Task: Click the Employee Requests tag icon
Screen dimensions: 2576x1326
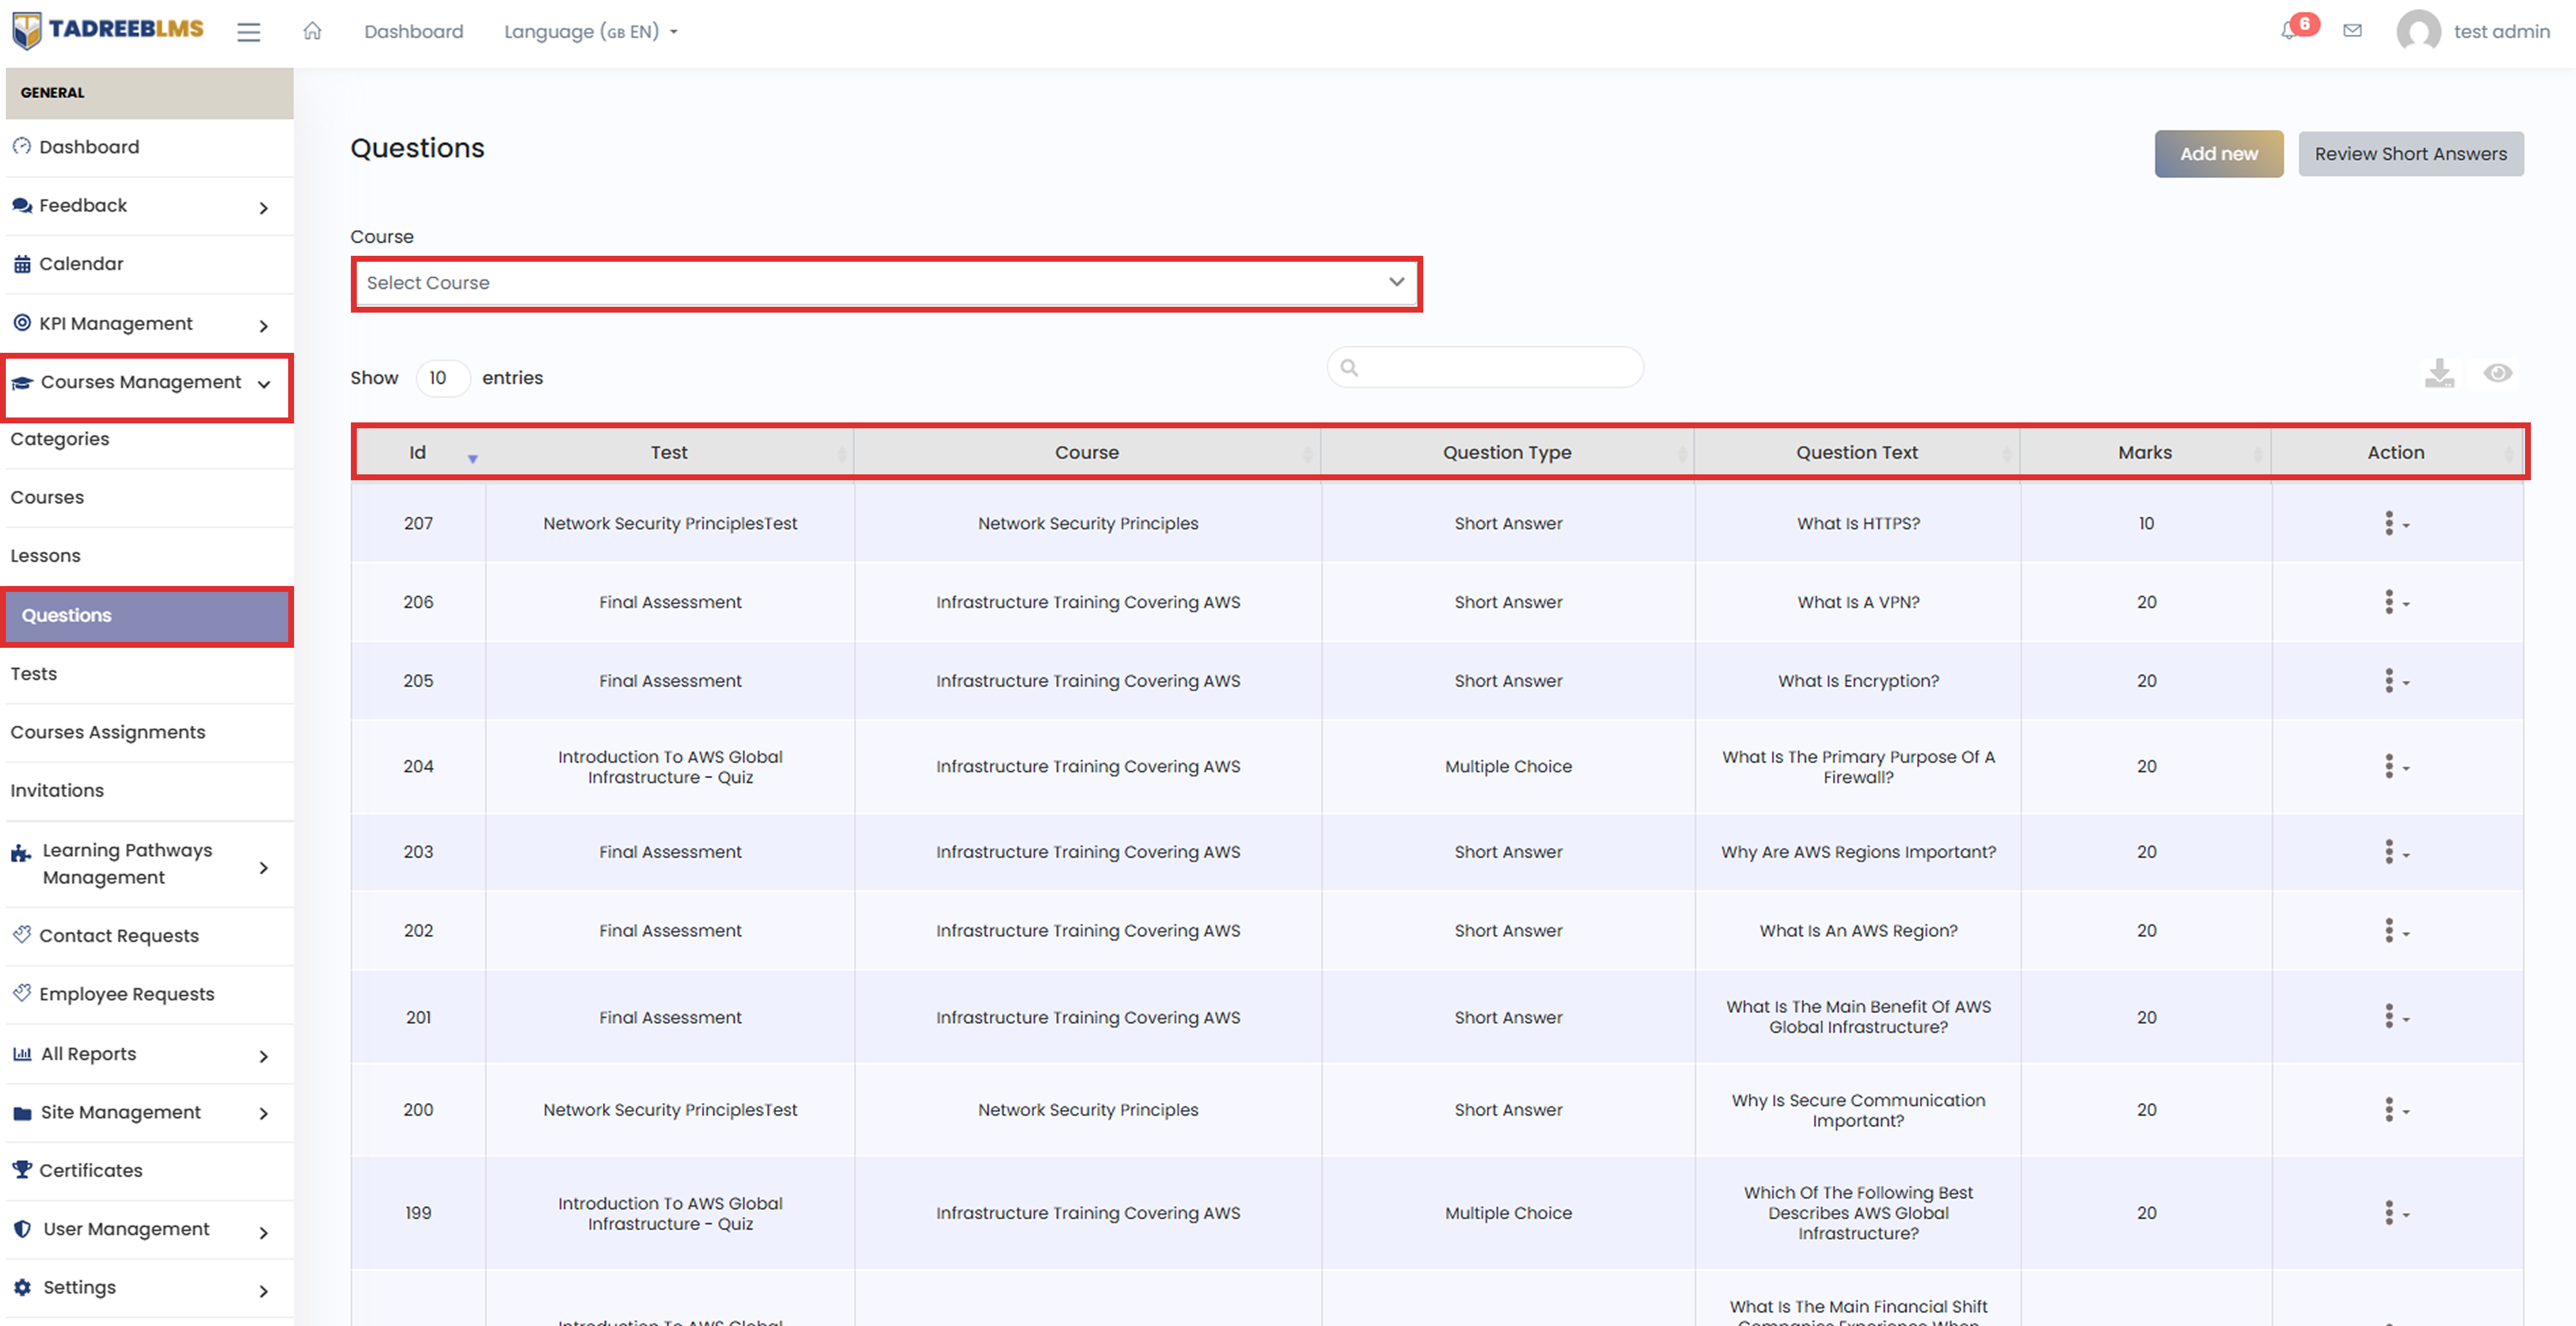Action: click(x=21, y=992)
